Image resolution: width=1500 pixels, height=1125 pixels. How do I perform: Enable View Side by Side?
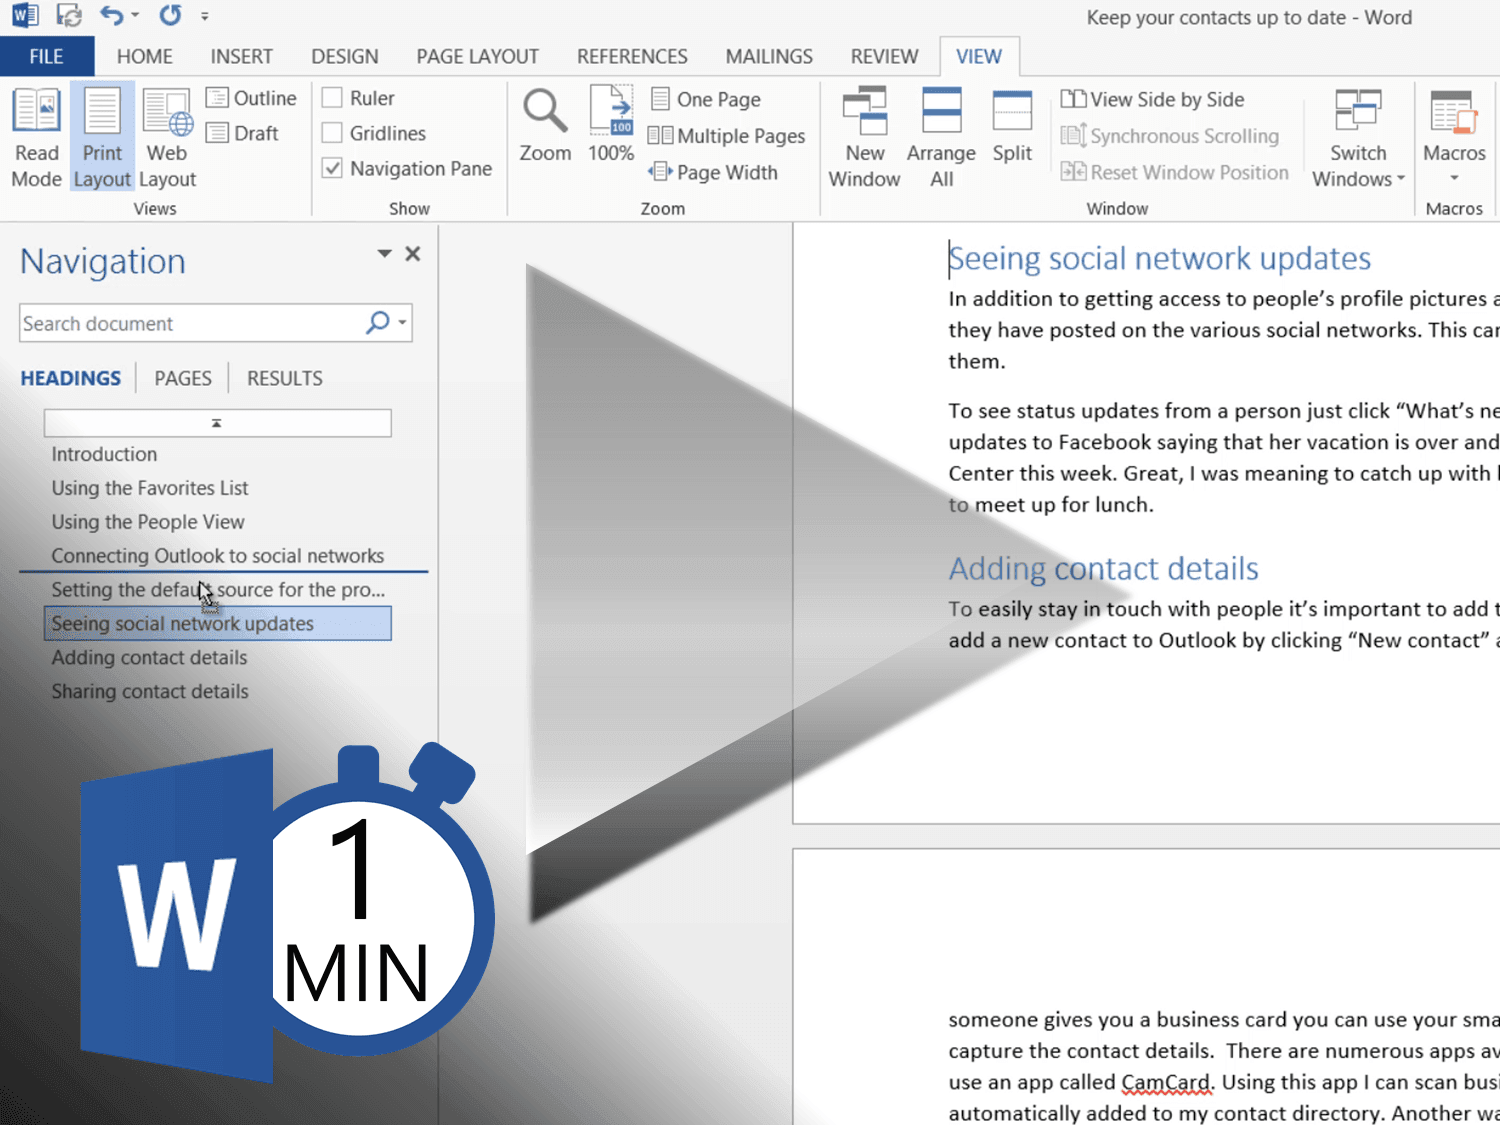click(x=1152, y=99)
